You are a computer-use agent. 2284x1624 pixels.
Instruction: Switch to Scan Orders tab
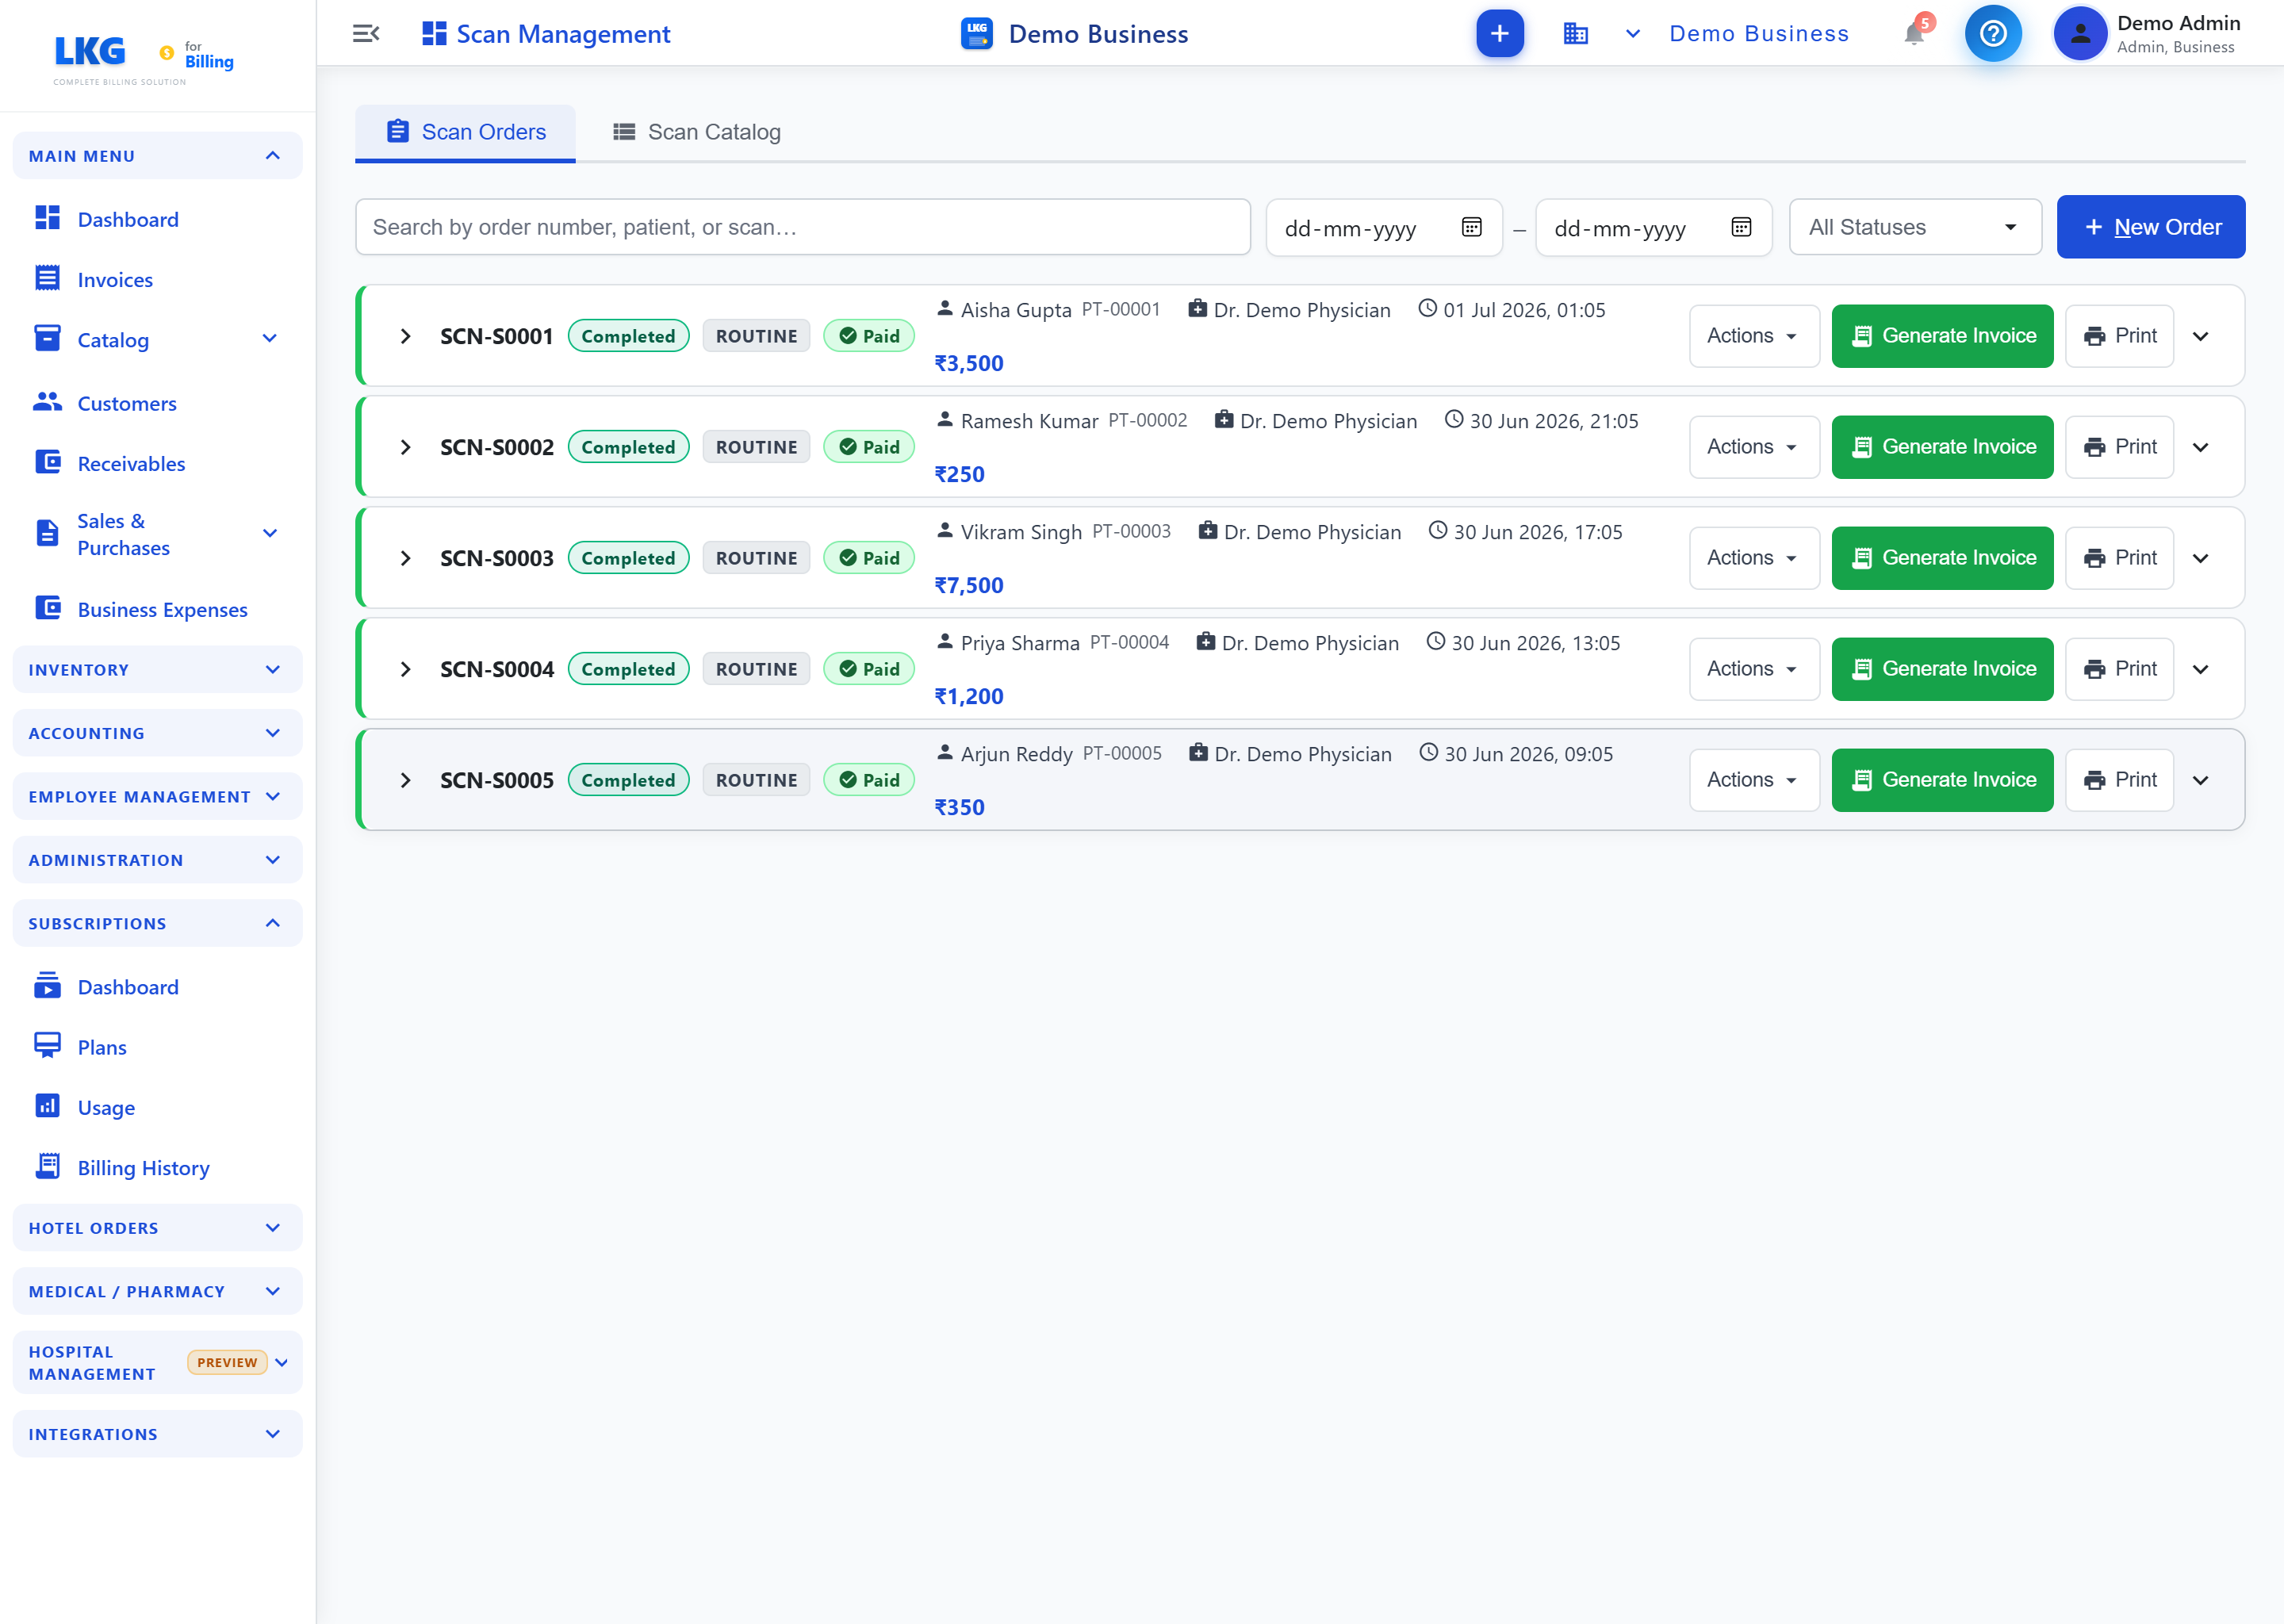pyautogui.click(x=465, y=132)
